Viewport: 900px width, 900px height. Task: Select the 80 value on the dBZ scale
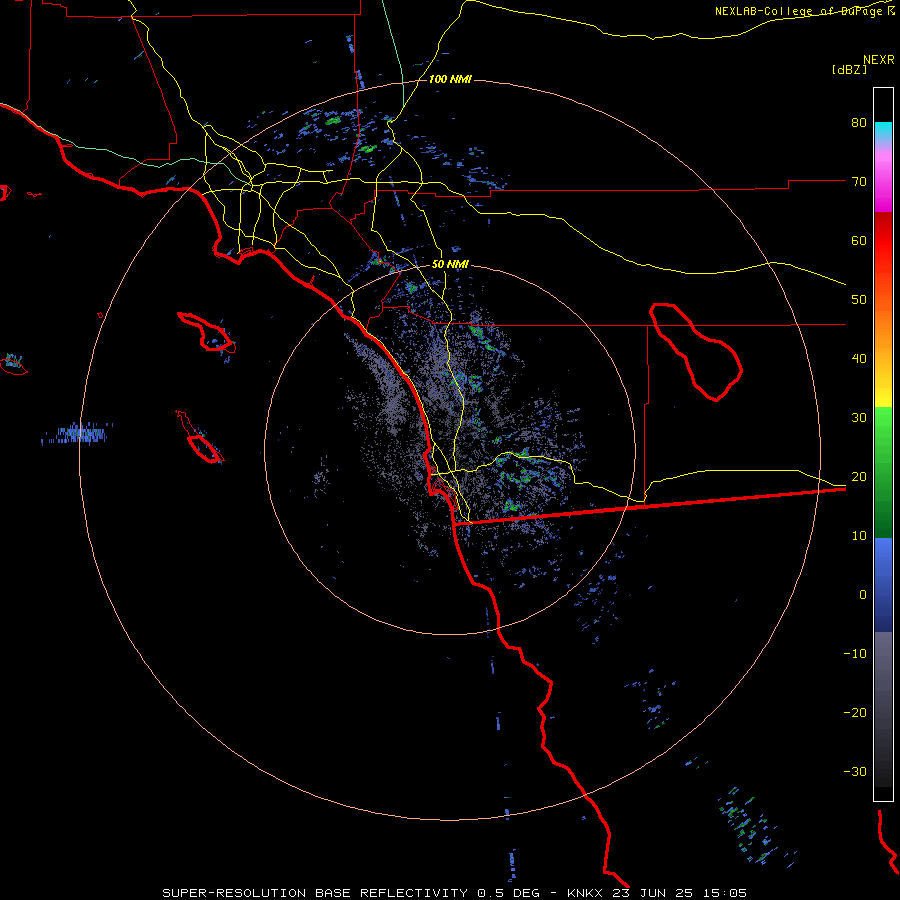coord(859,123)
